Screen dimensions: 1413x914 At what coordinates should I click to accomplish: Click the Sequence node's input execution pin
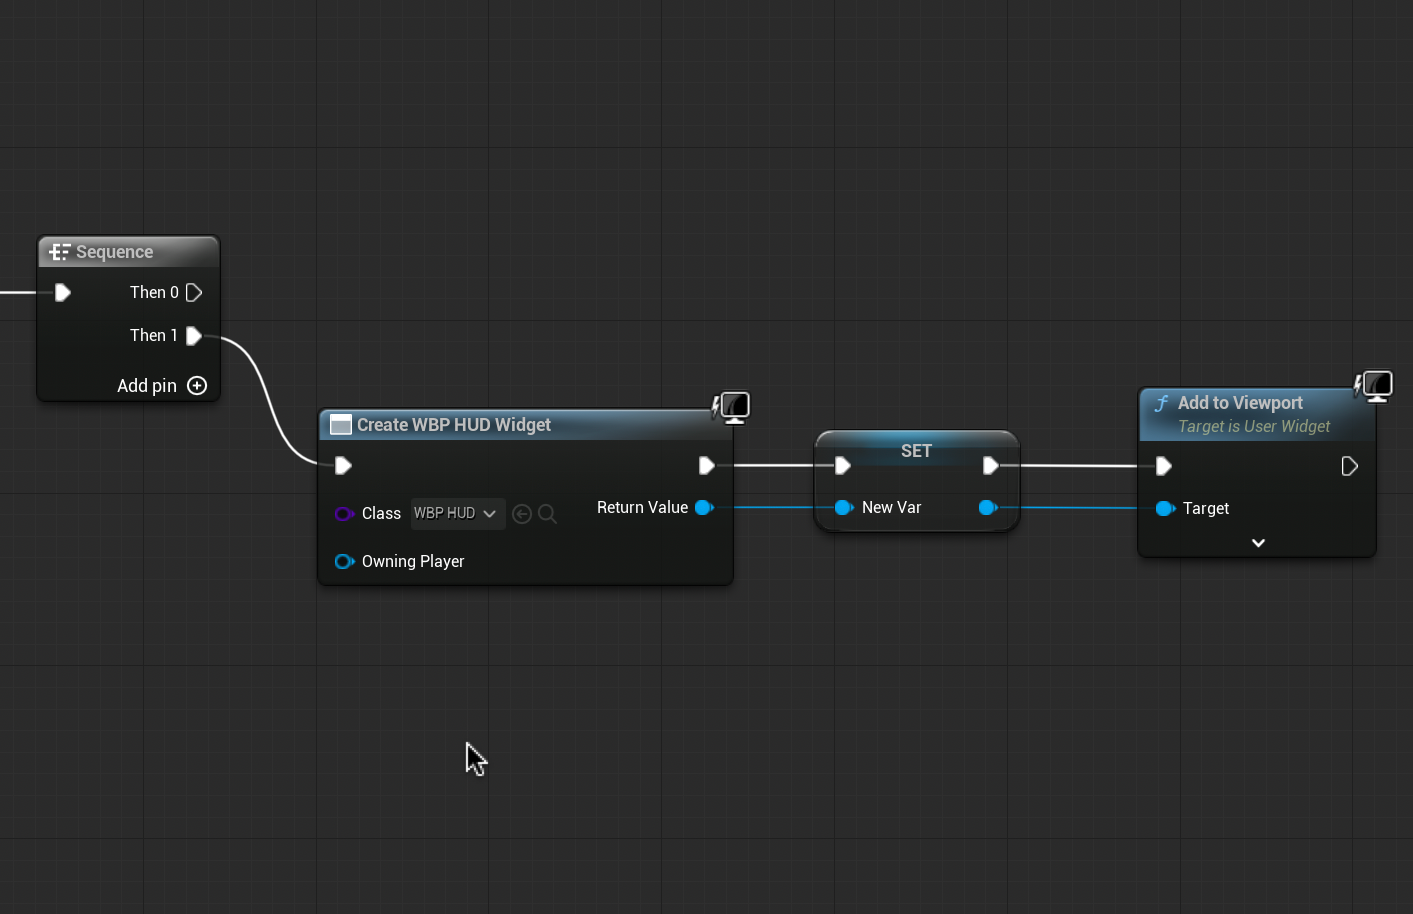[63, 293]
